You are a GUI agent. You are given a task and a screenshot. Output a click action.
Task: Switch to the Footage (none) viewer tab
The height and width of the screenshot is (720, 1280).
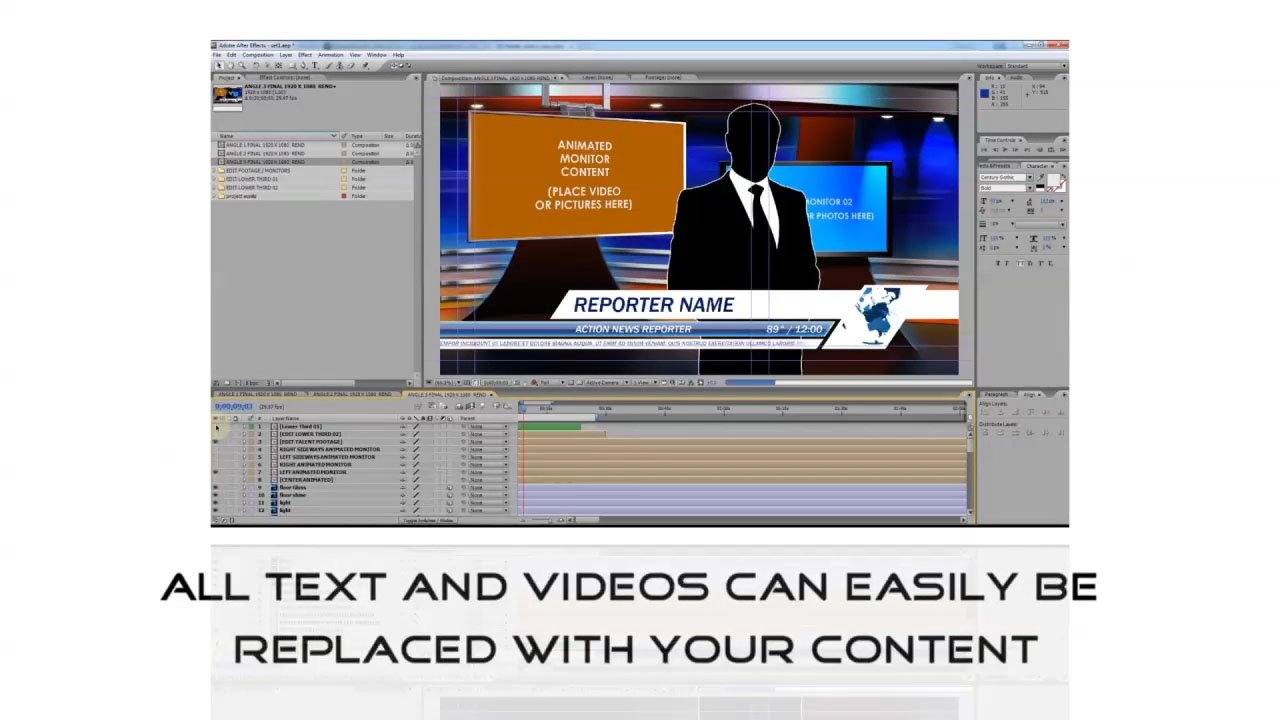click(x=662, y=77)
